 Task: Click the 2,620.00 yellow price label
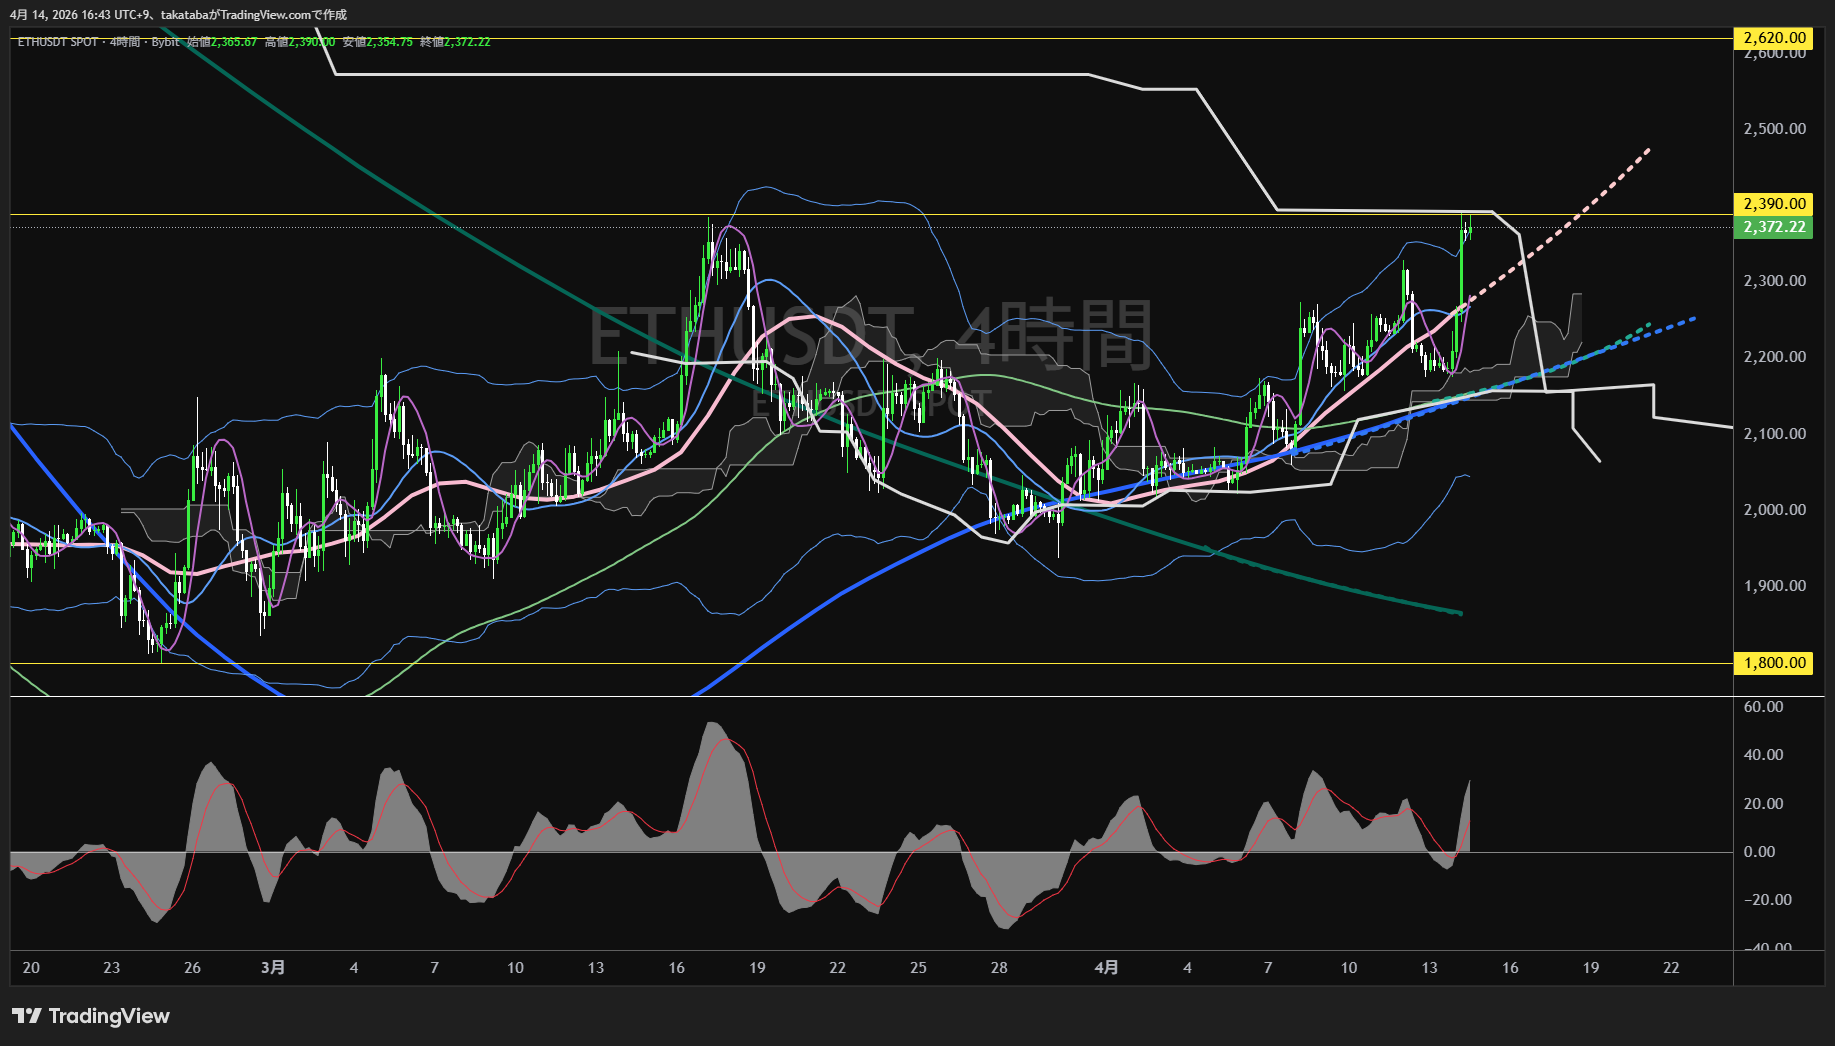tap(1773, 38)
